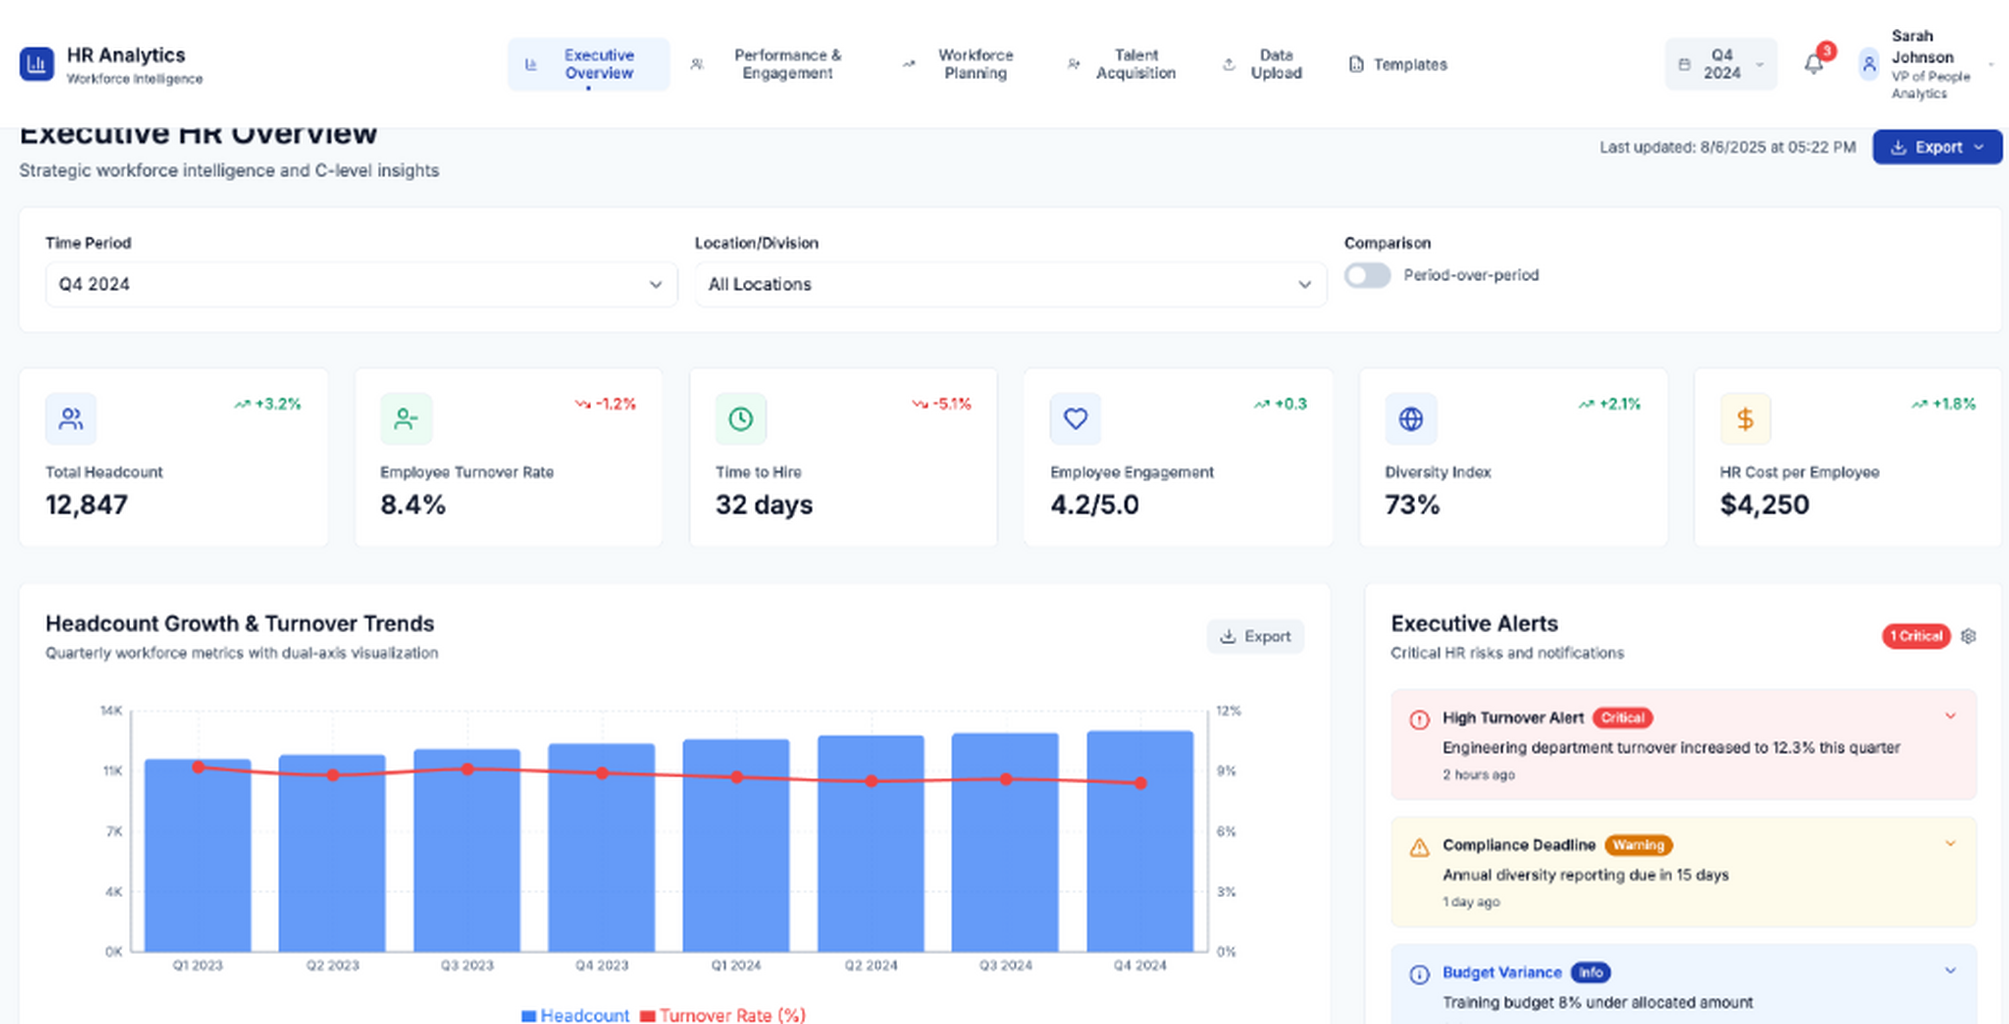
Task: Click the Q1 2024 headcount bar
Action: click(736, 845)
